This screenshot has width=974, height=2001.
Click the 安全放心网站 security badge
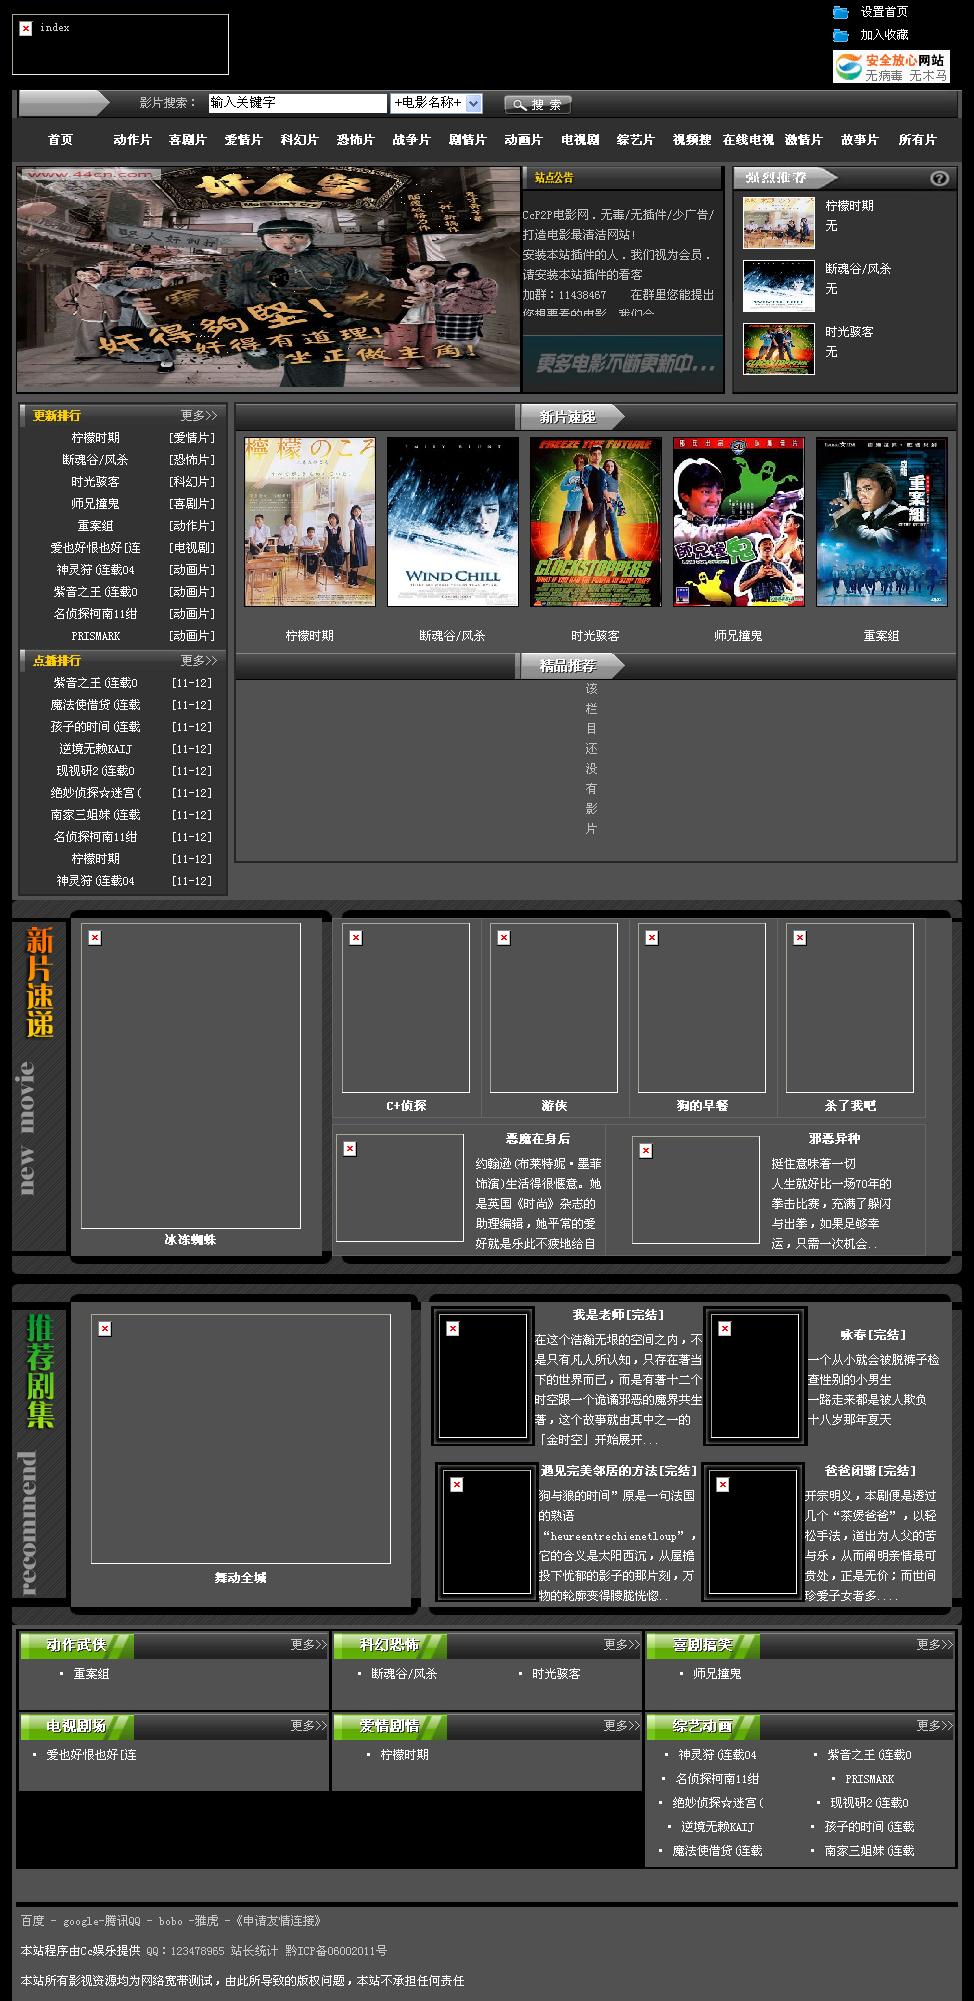click(891, 67)
